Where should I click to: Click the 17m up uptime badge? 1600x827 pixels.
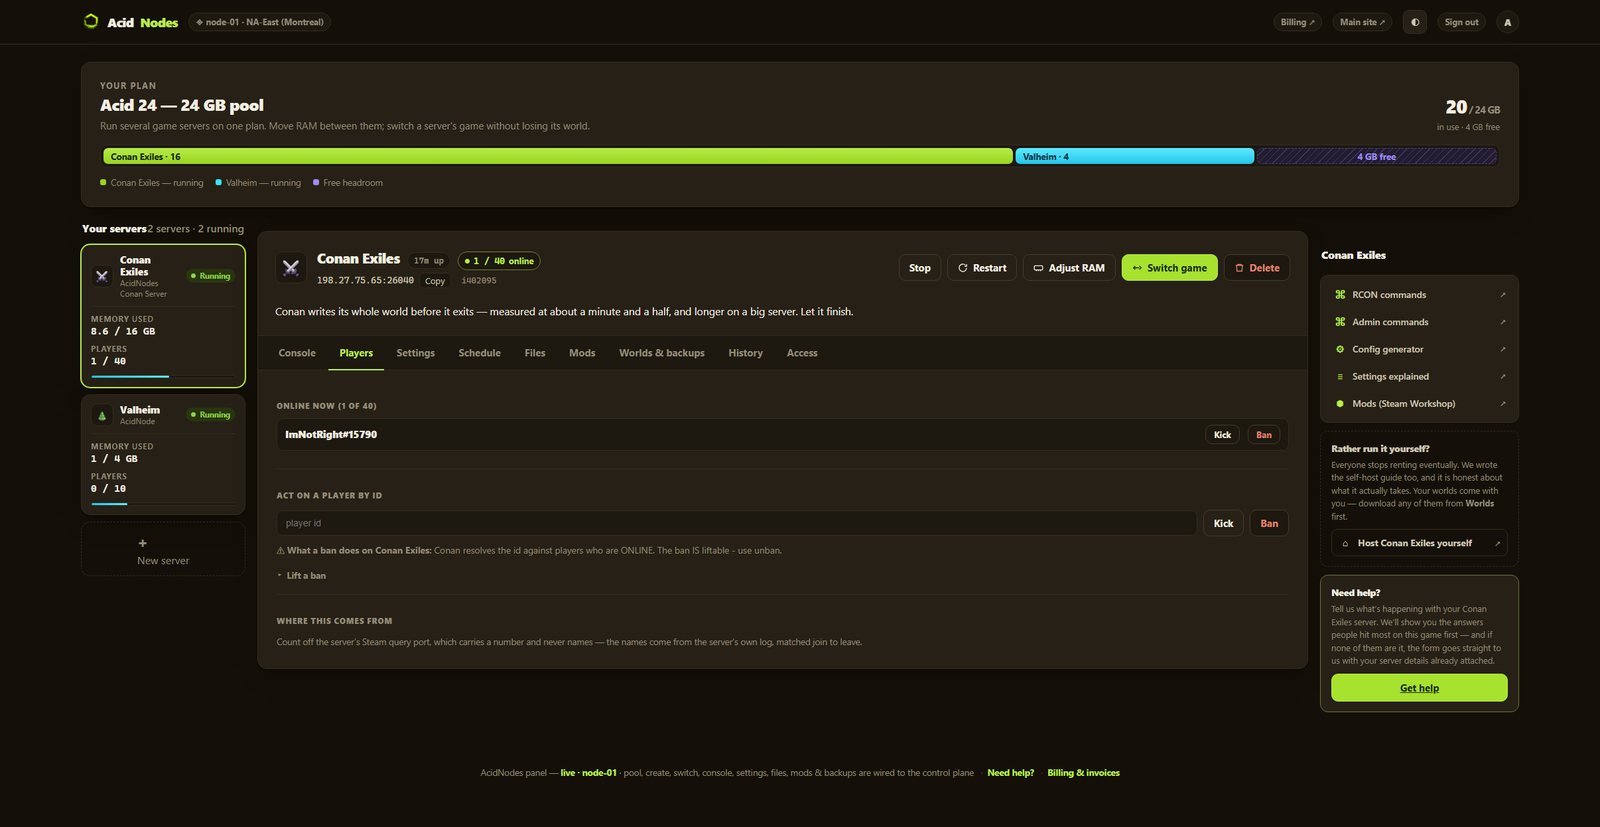click(429, 261)
